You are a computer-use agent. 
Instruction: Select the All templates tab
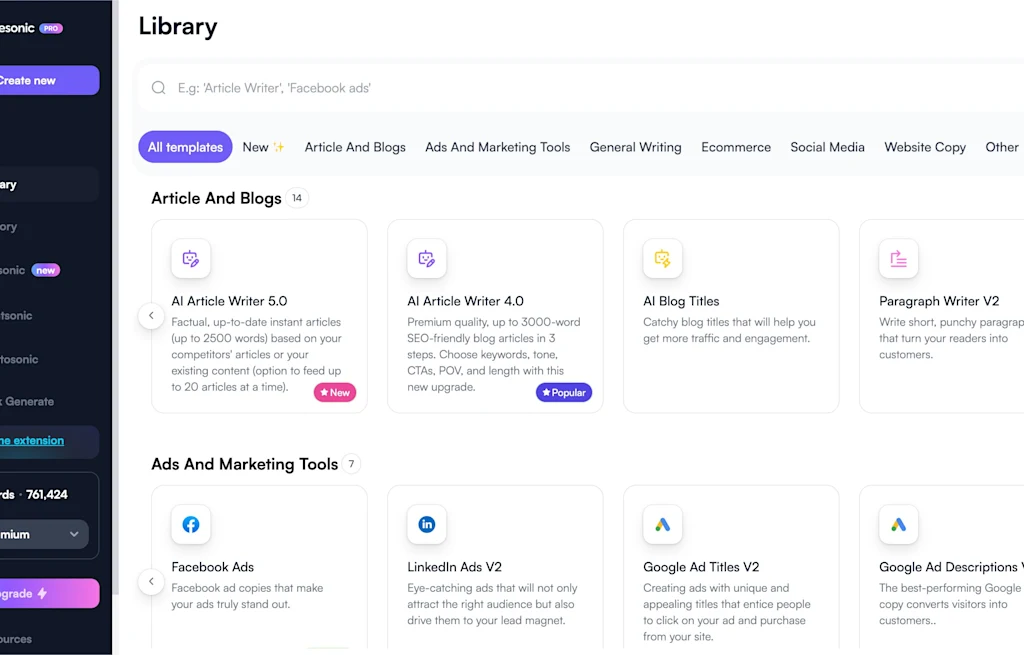coord(185,147)
